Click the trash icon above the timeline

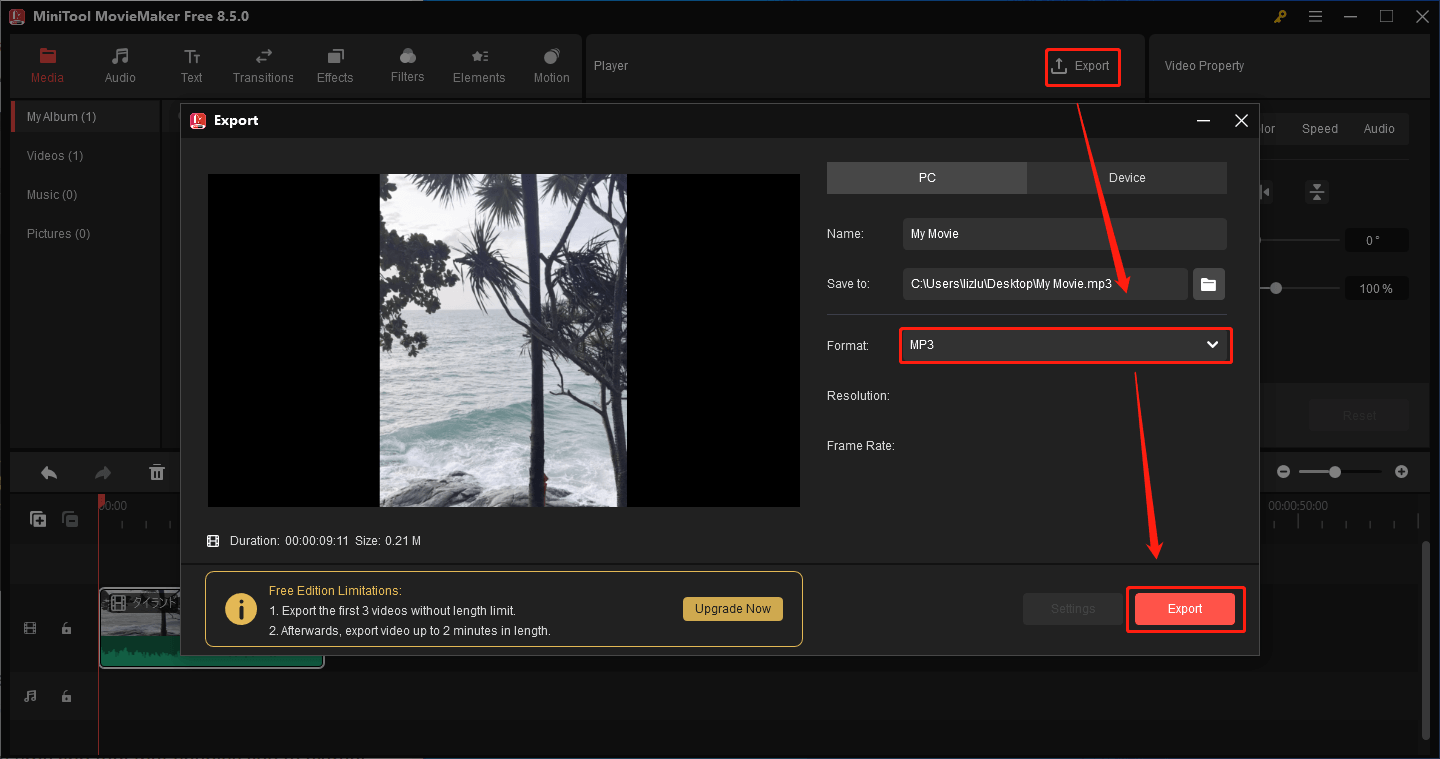coord(157,471)
